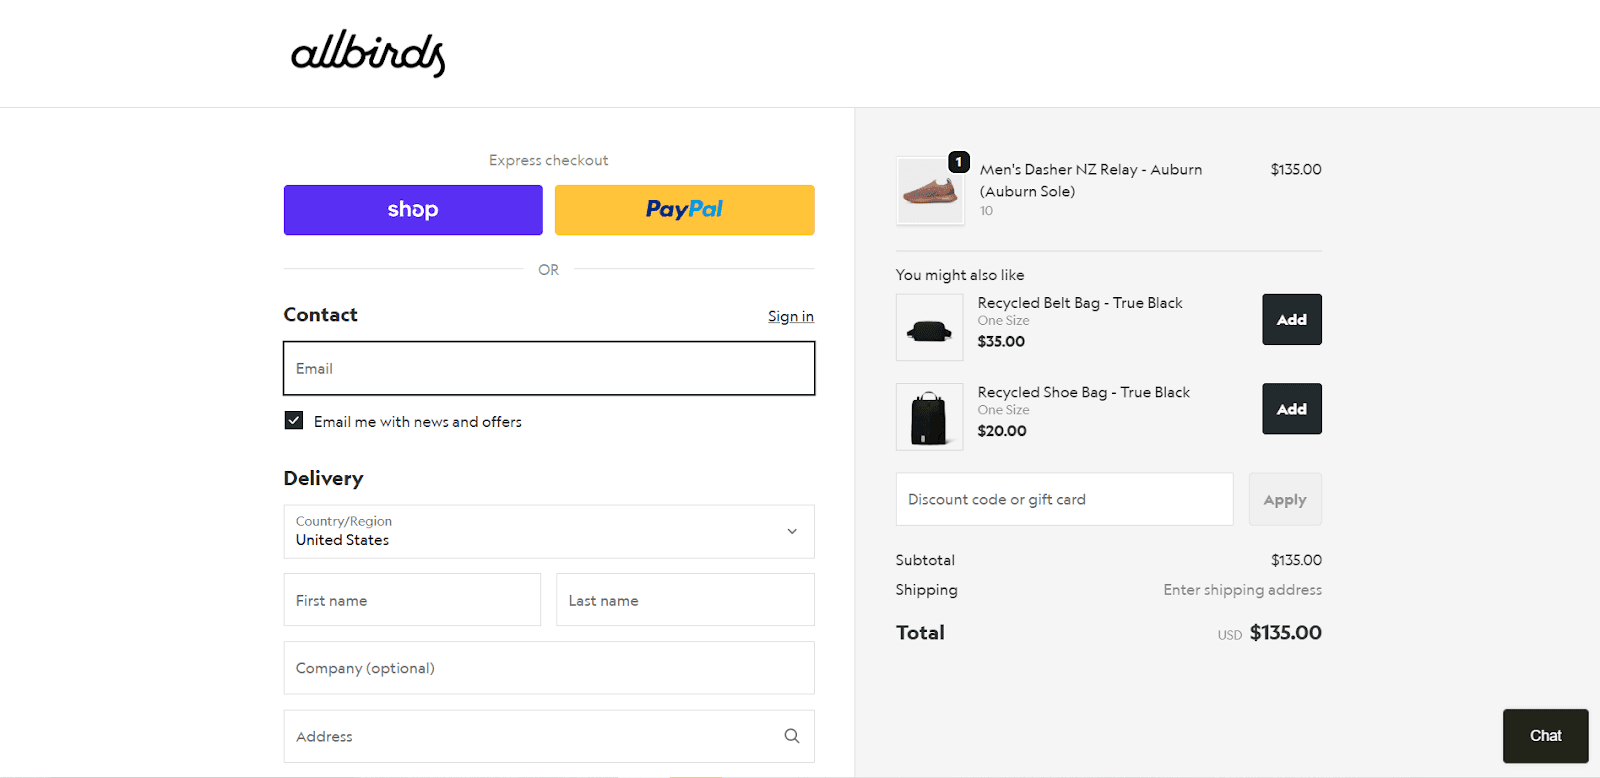Add Recycled Shoe Bag to order

click(x=1292, y=409)
